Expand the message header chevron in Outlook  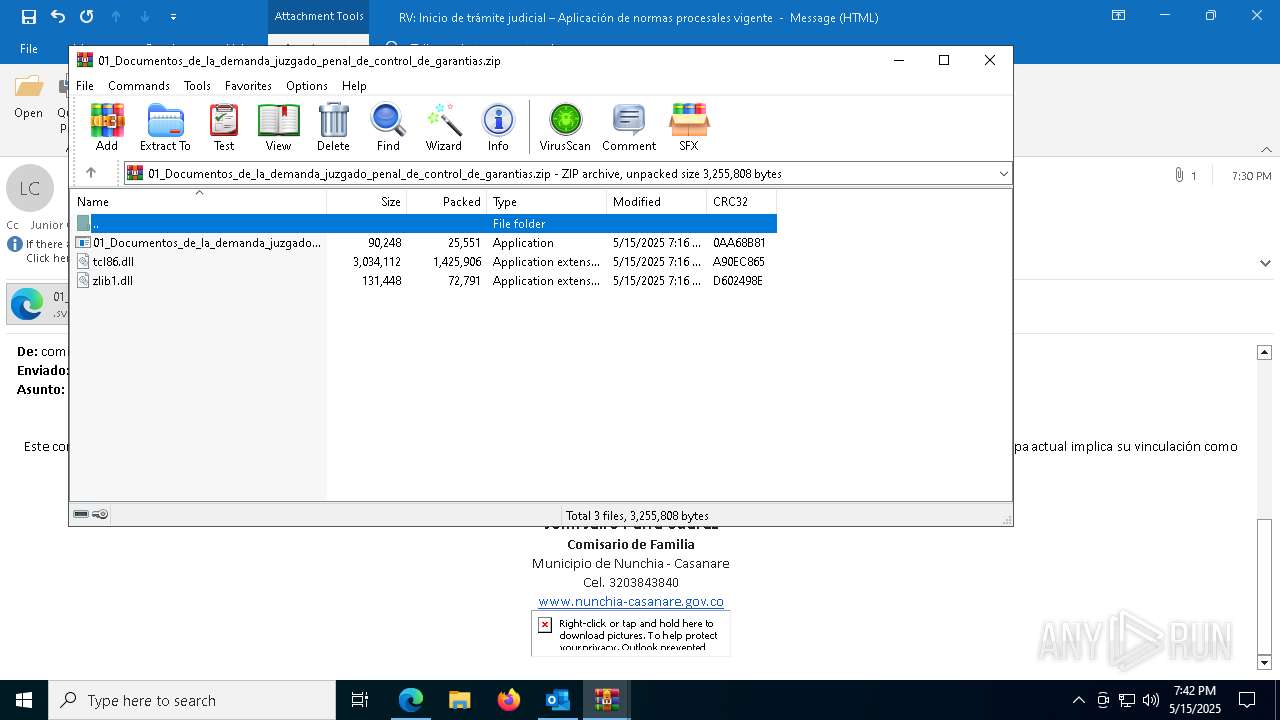tap(1266, 263)
